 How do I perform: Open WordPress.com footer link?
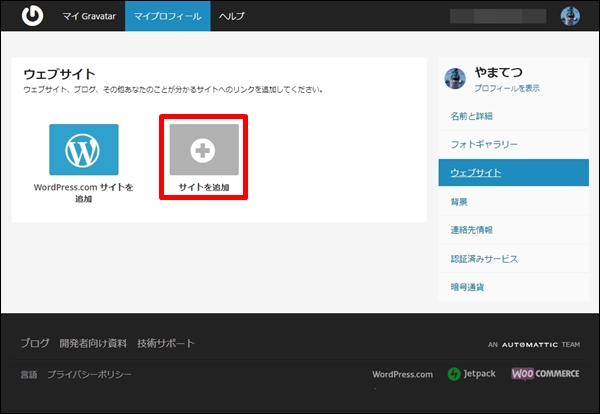[403, 375]
